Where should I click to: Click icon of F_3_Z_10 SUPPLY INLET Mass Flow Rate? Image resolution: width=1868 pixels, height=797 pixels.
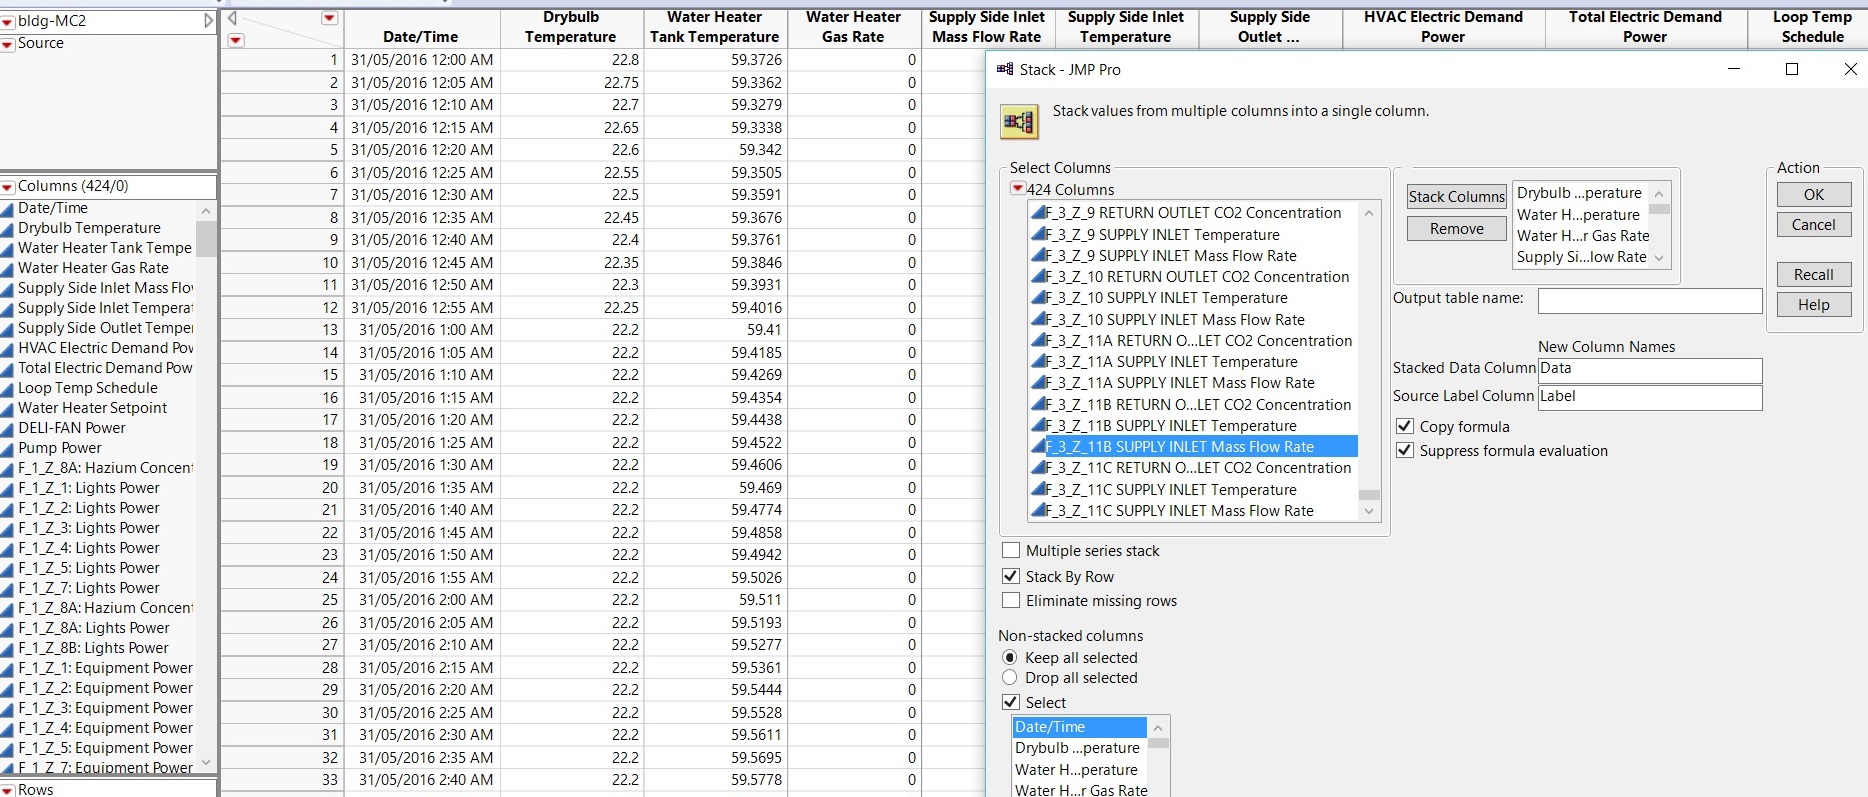[x=1038, y=320]
